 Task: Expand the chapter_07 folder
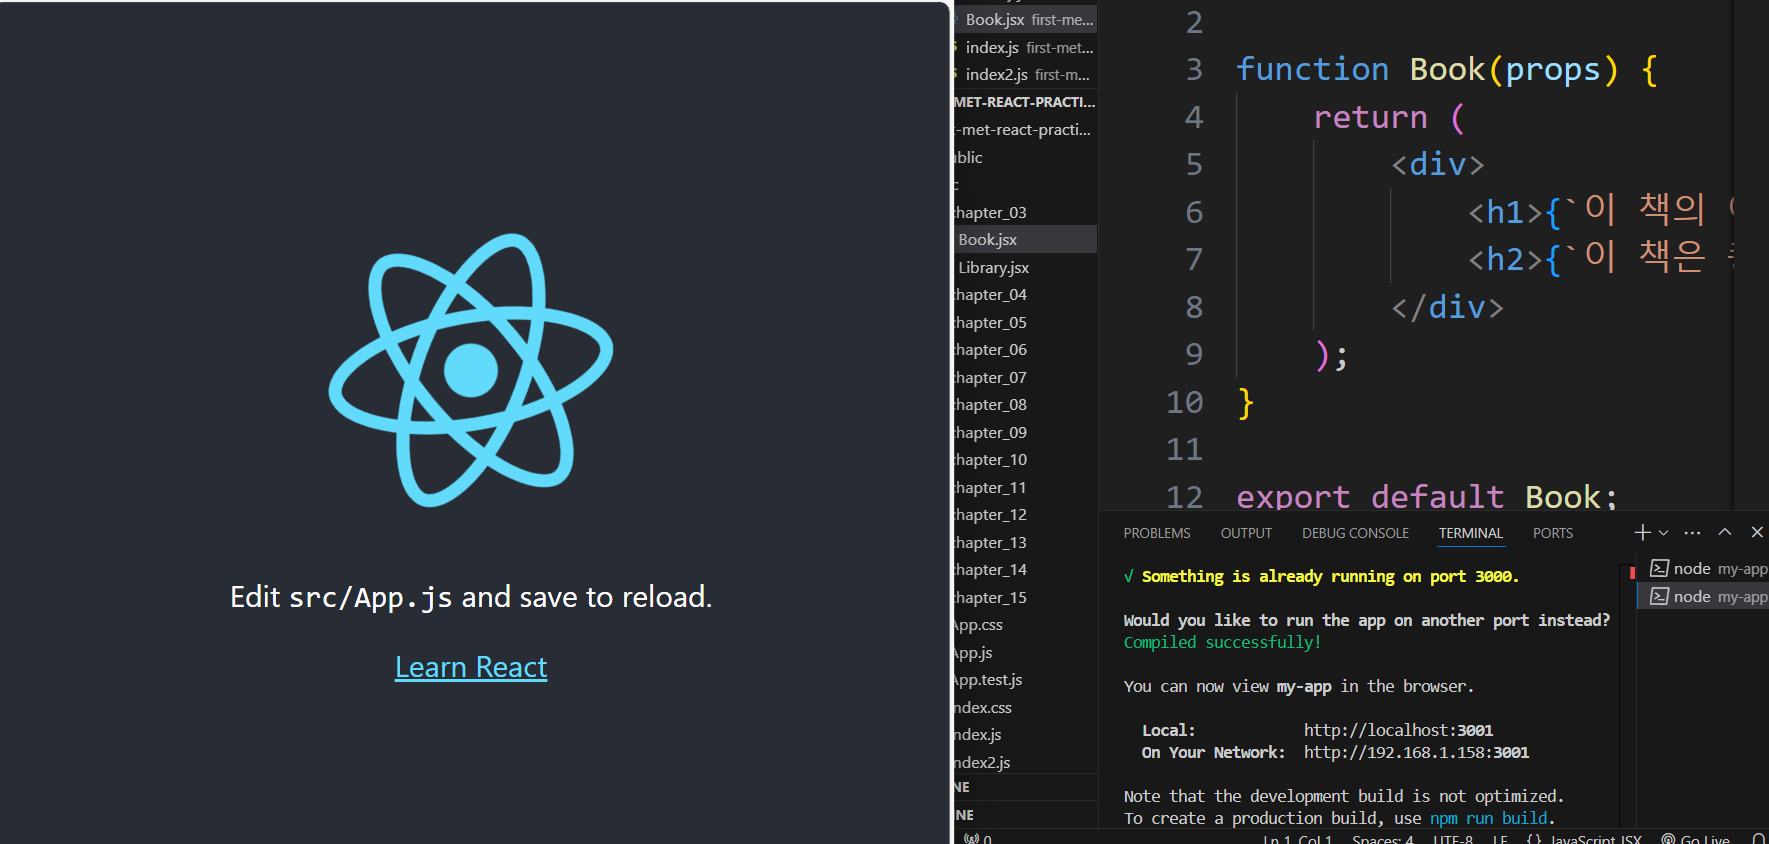pyautogui.click(x=1025, y=377)
